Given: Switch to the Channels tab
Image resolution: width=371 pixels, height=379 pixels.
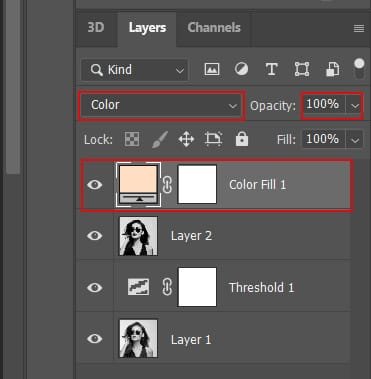Looking at the screenshot, I should [214, 28].
